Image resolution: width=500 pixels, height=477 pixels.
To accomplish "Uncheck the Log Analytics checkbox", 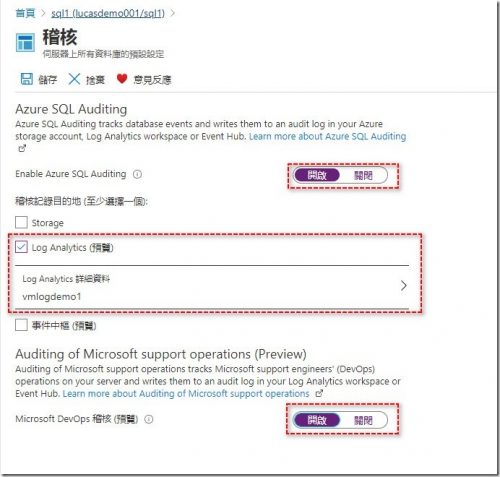I will click(21, 247).
